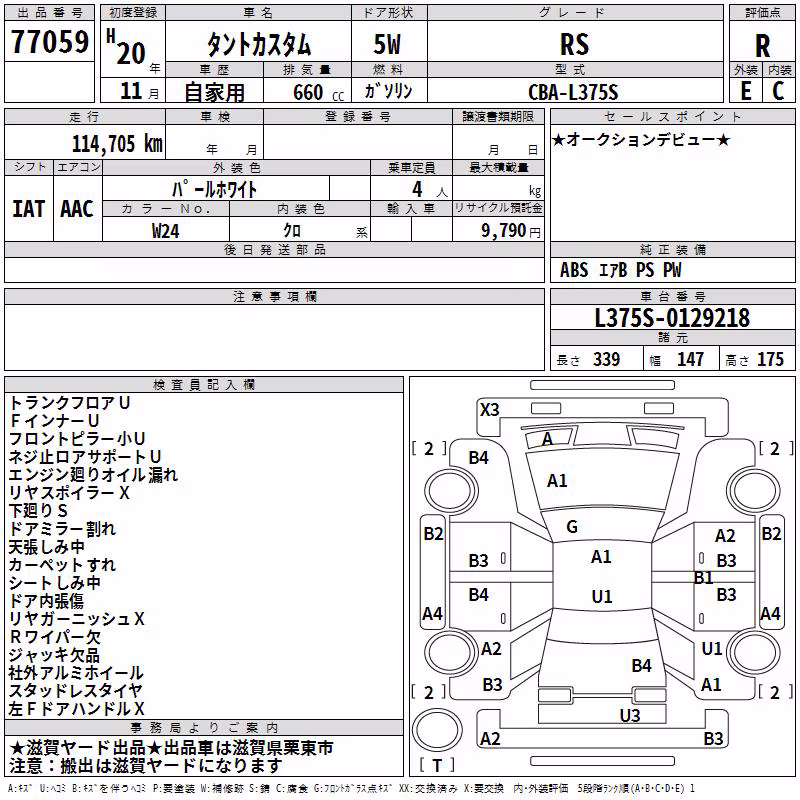This screenshot has height=800, width=800.
Task: Click note スタッドレスタイヤ
Action: [x=76, y=691]
